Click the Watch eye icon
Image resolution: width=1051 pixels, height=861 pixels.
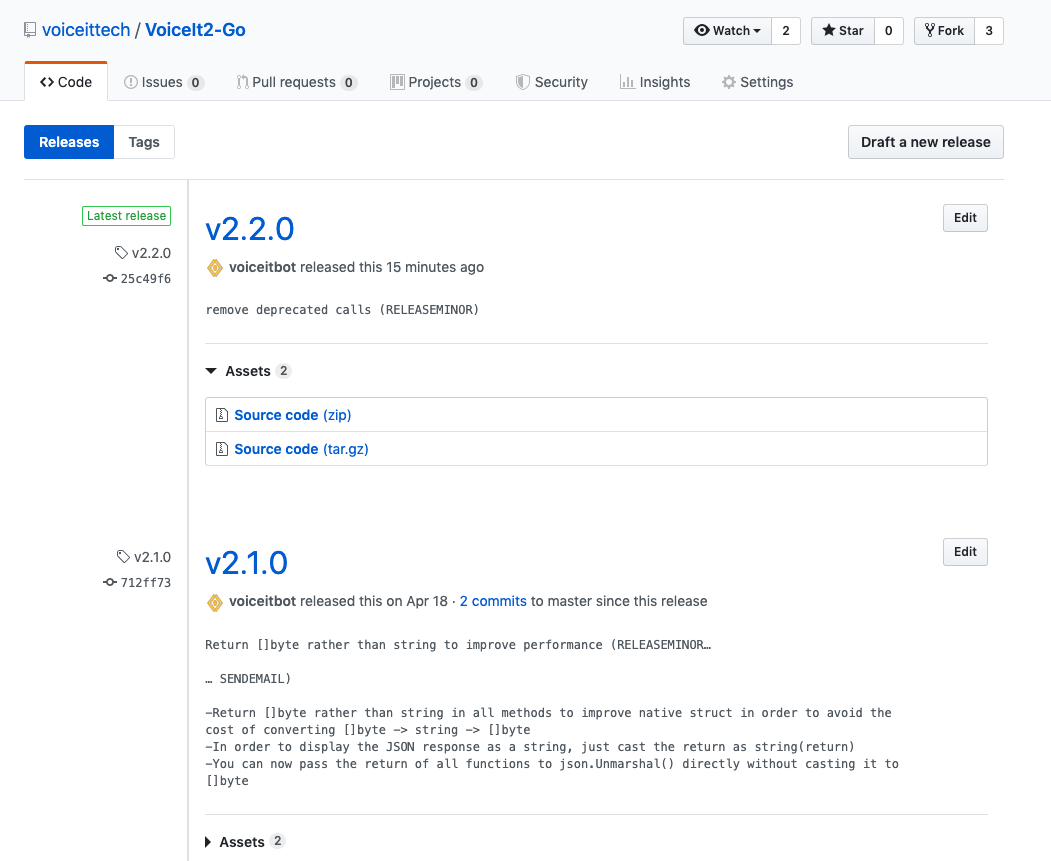[x=702, y=30]
